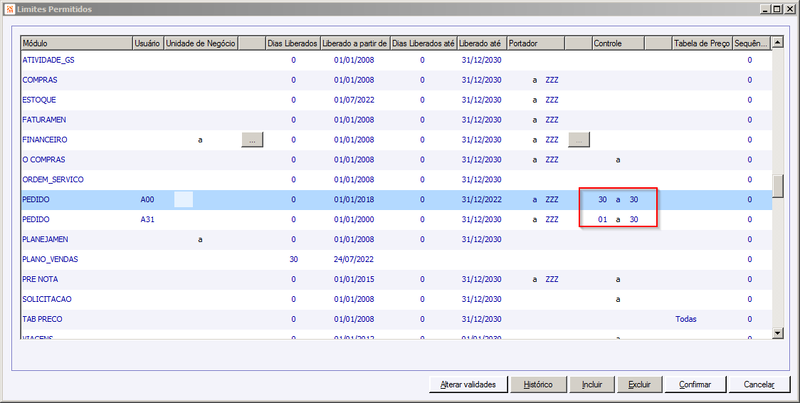Screen dimensions: 800x403
Task: Click scrollbar down arrow at table bottom
Action: pos(778,333)
